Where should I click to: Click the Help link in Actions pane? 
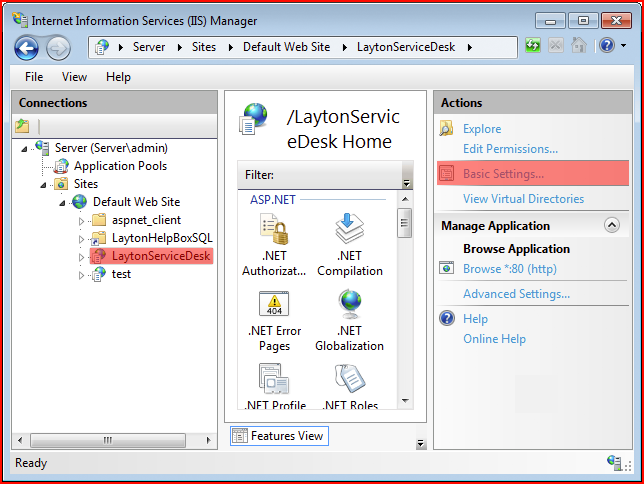coord(475,319)
